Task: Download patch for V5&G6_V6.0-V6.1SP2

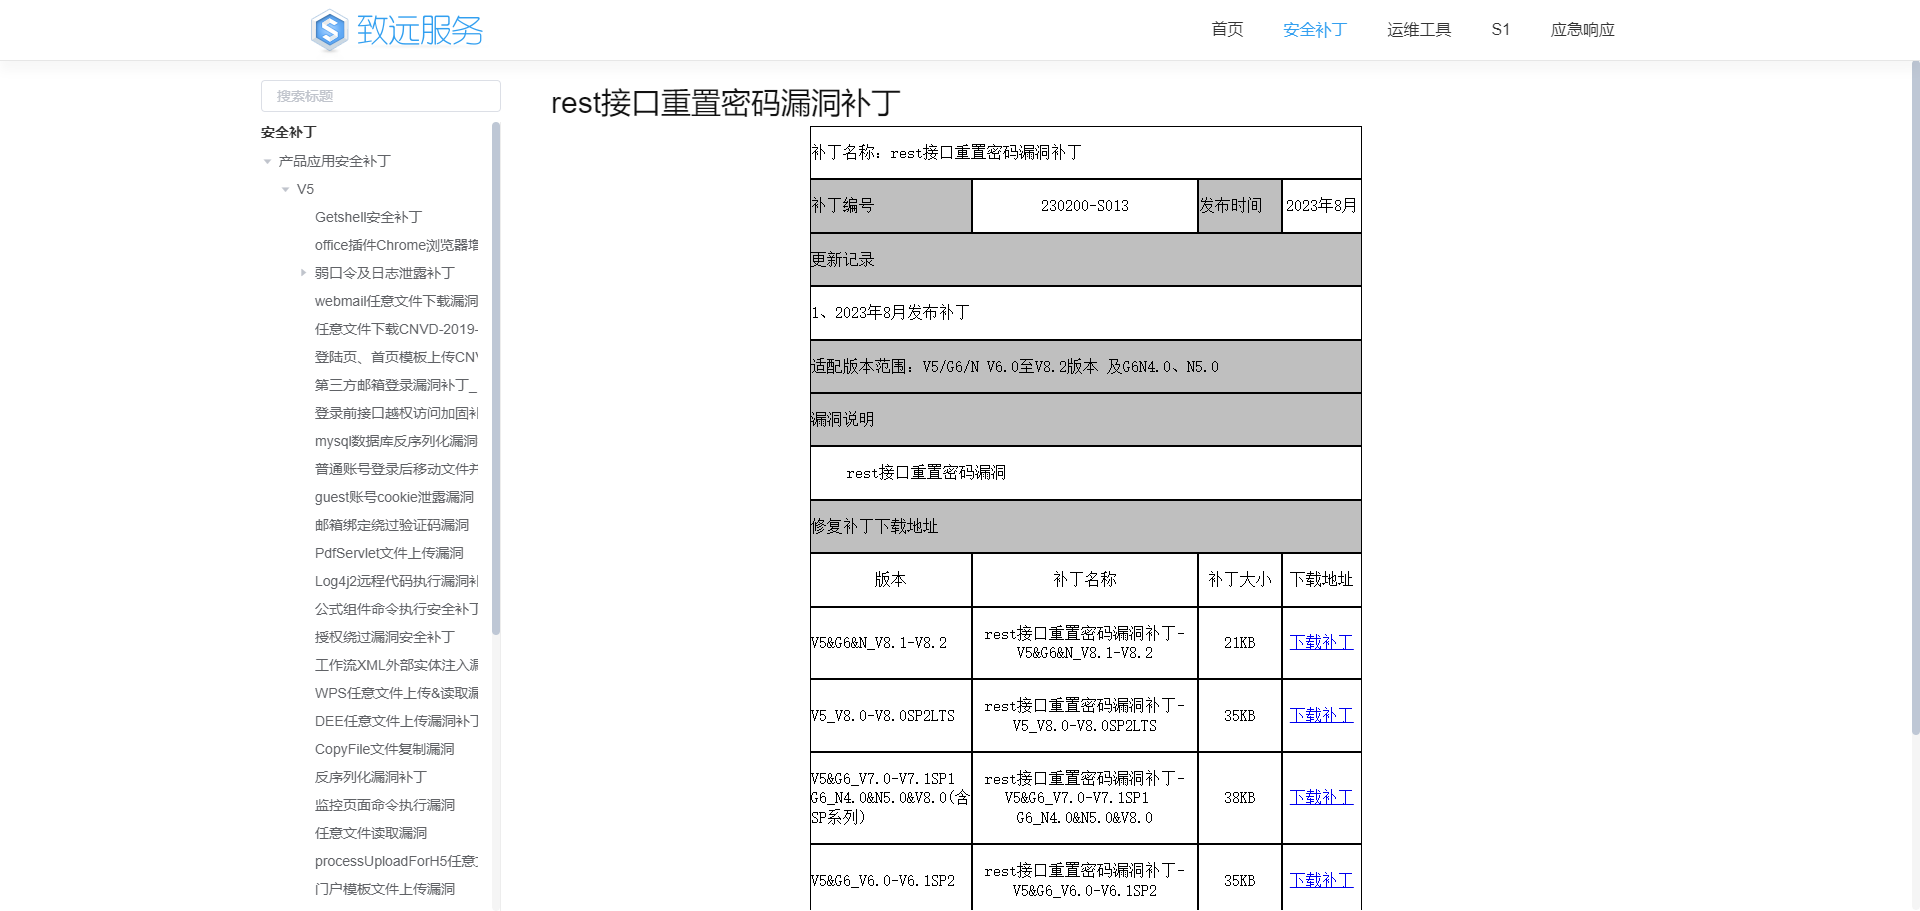Action: pos(1320,880)
